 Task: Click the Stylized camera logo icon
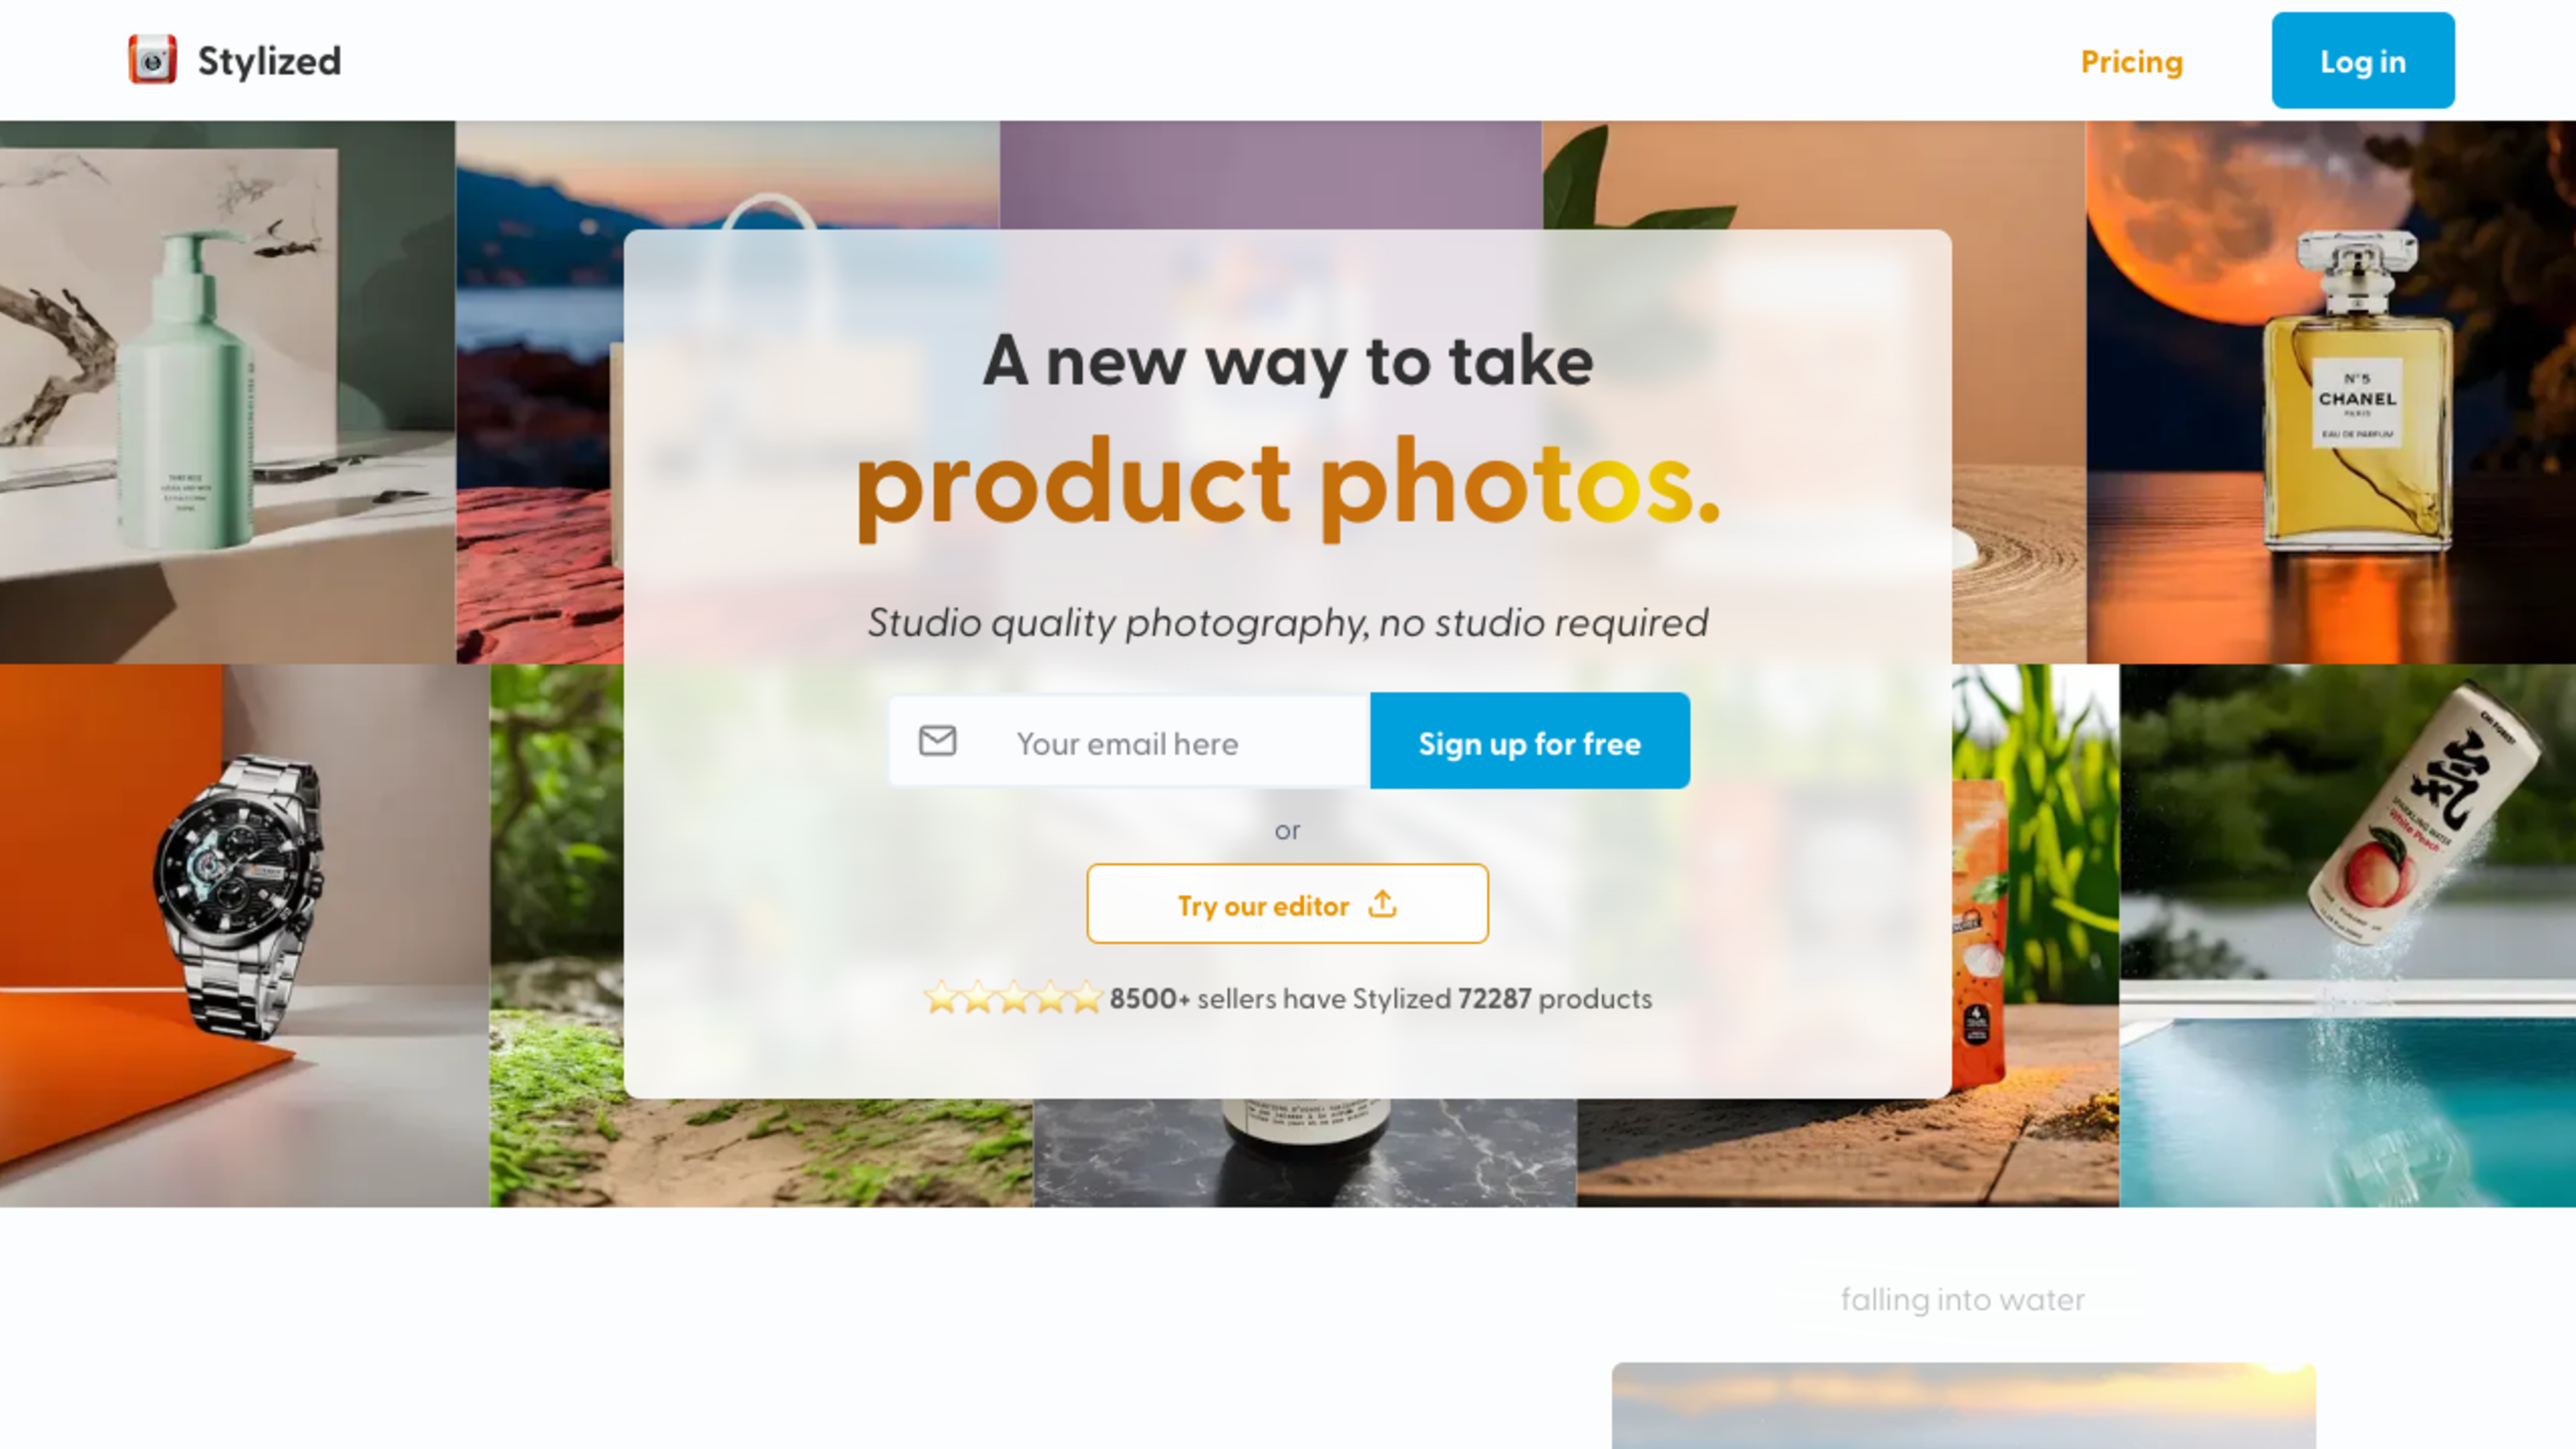point(152,60)
